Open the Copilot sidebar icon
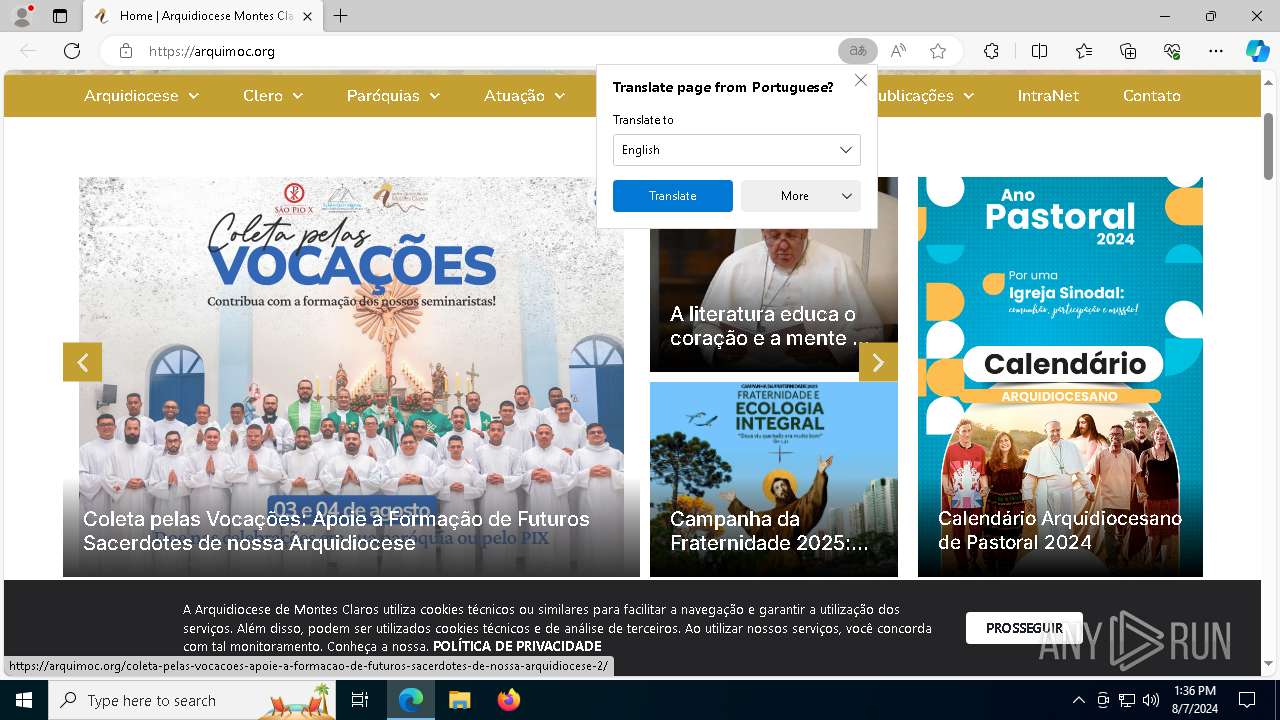Viewport: 1280px width, 720px height. point(1257,51)
